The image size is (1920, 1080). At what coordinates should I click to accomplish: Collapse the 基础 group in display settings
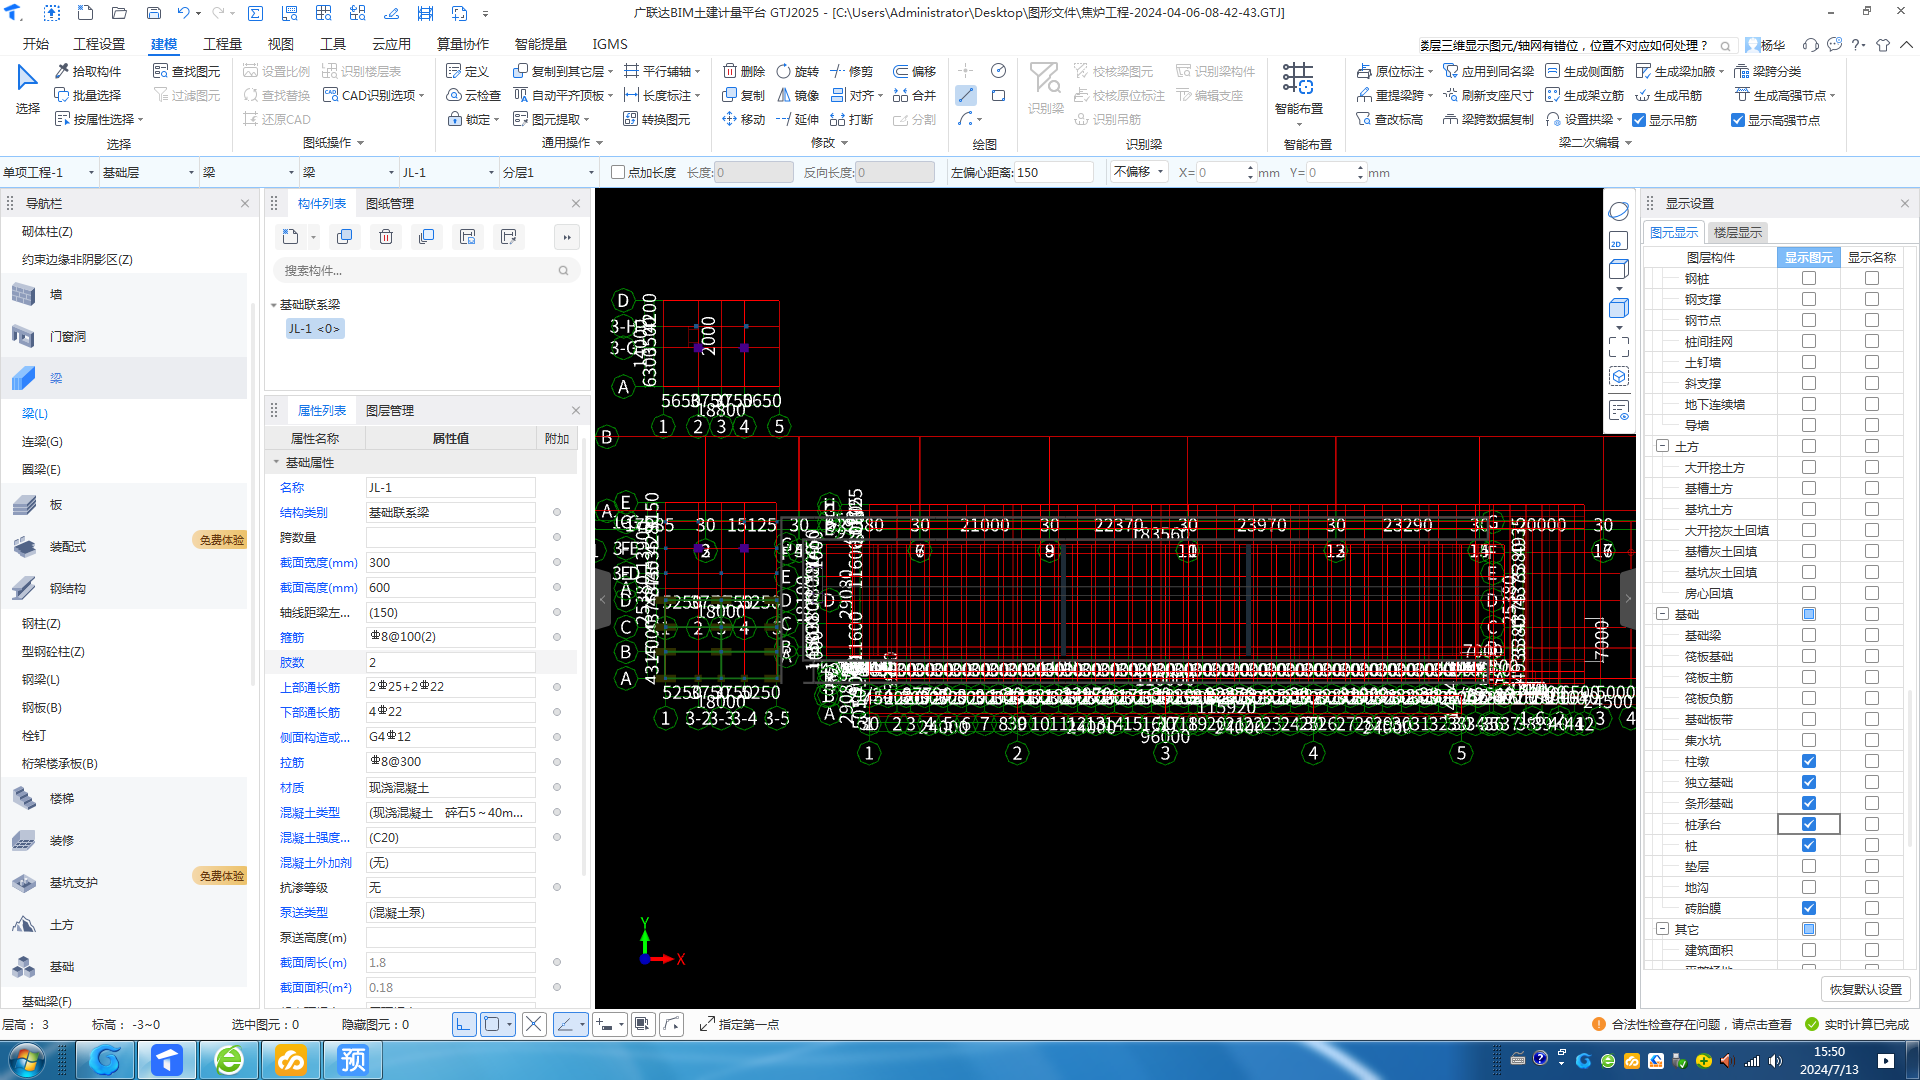(1662, 614)
